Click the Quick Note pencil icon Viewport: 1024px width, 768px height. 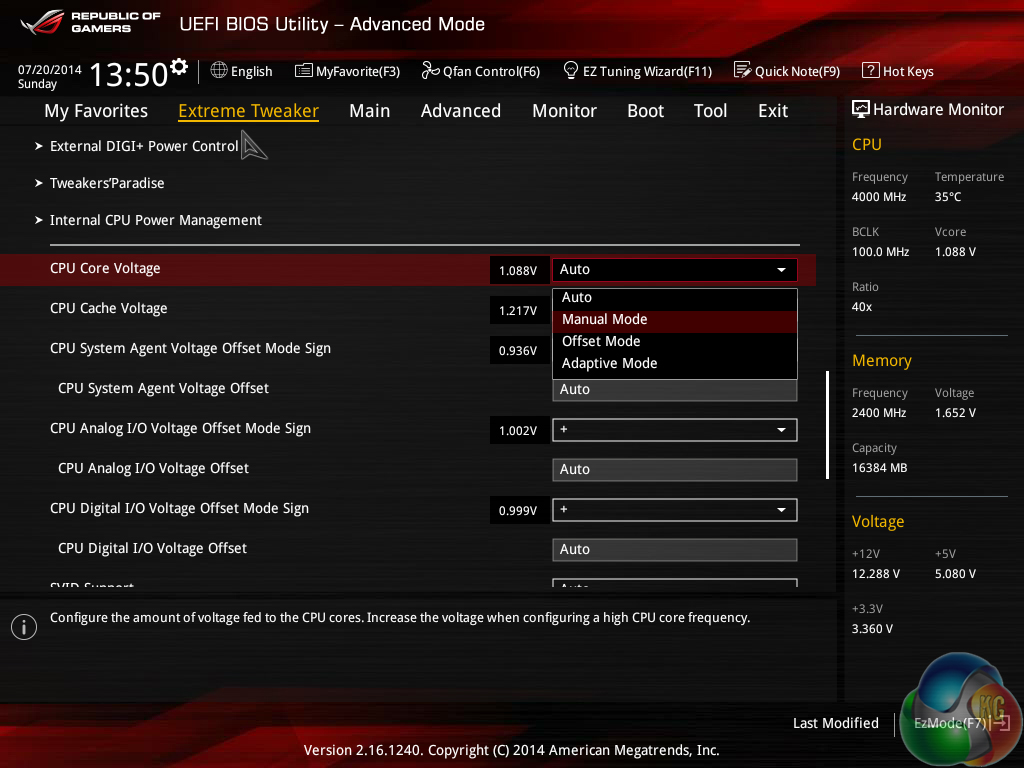click(743, 70)
